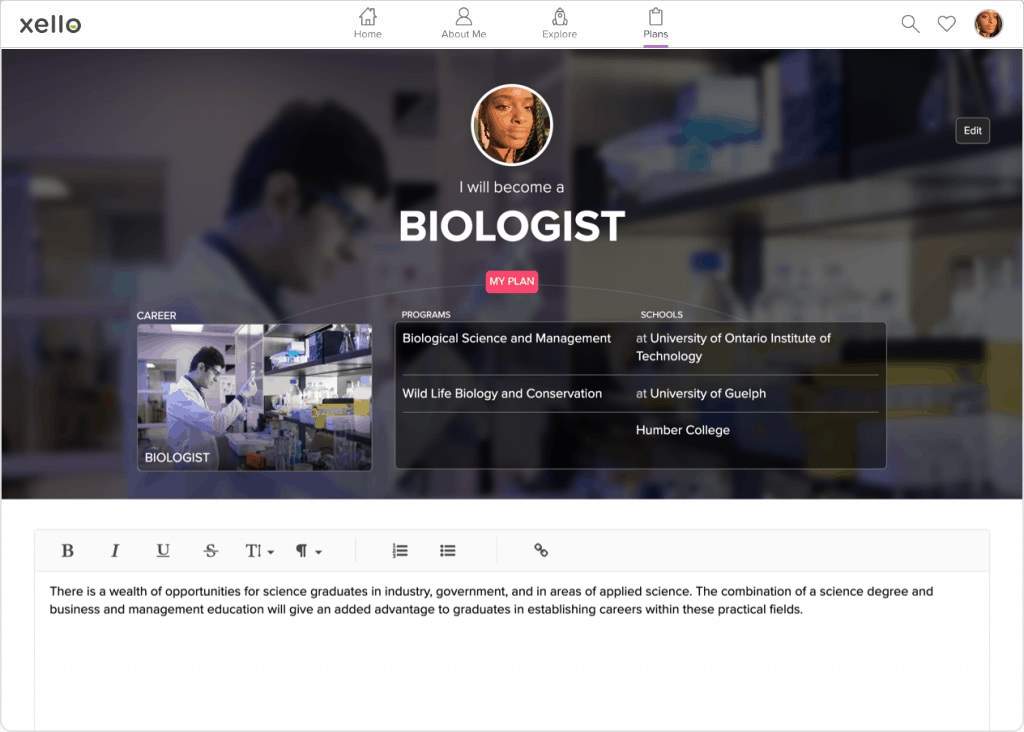Toggle italic text formatting
This screenshot has height=732, width=1024.
pos(115,551)
